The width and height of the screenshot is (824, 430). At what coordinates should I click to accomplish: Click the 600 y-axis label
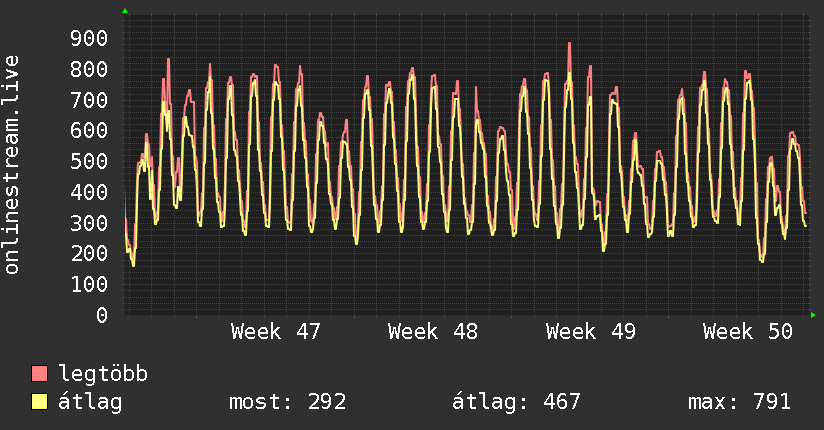click(89, 130)
